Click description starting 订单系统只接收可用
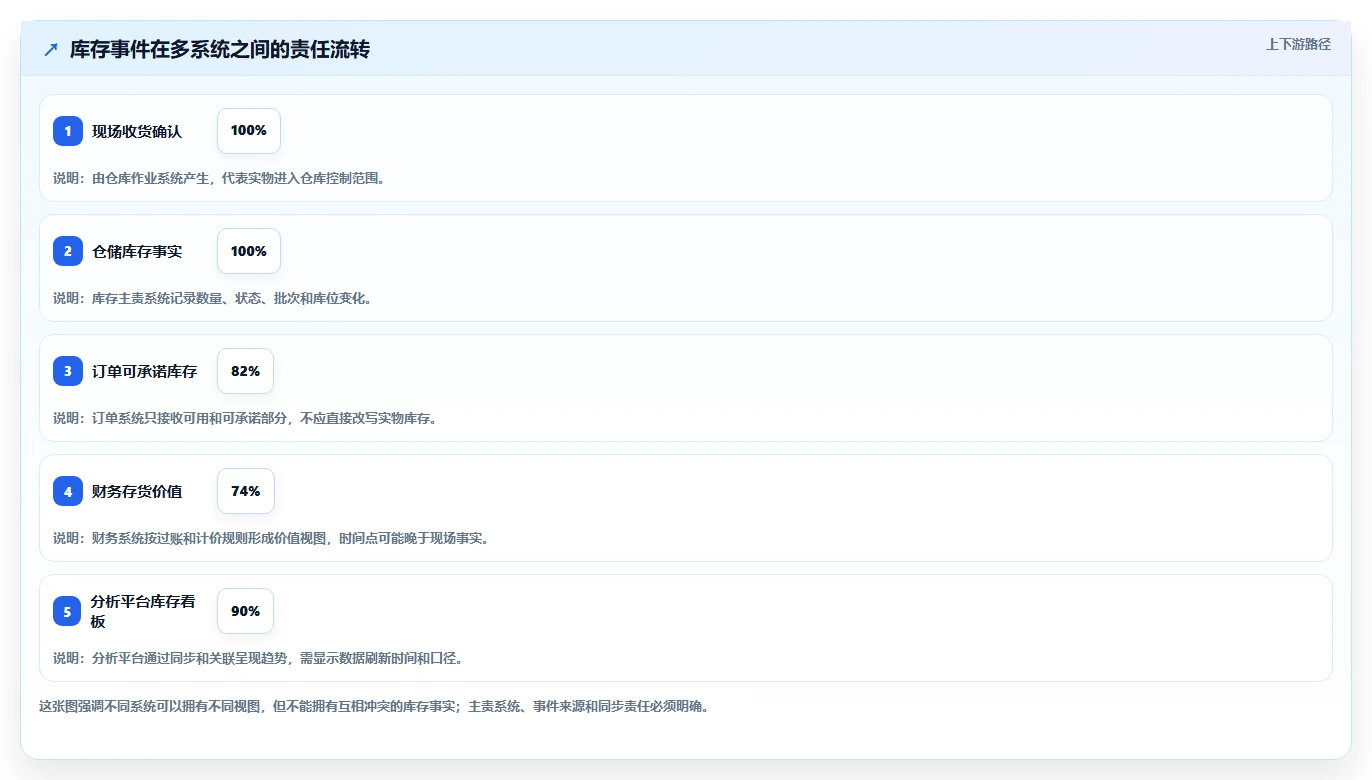Viewport: 1372px width, 780px height. 245,418
